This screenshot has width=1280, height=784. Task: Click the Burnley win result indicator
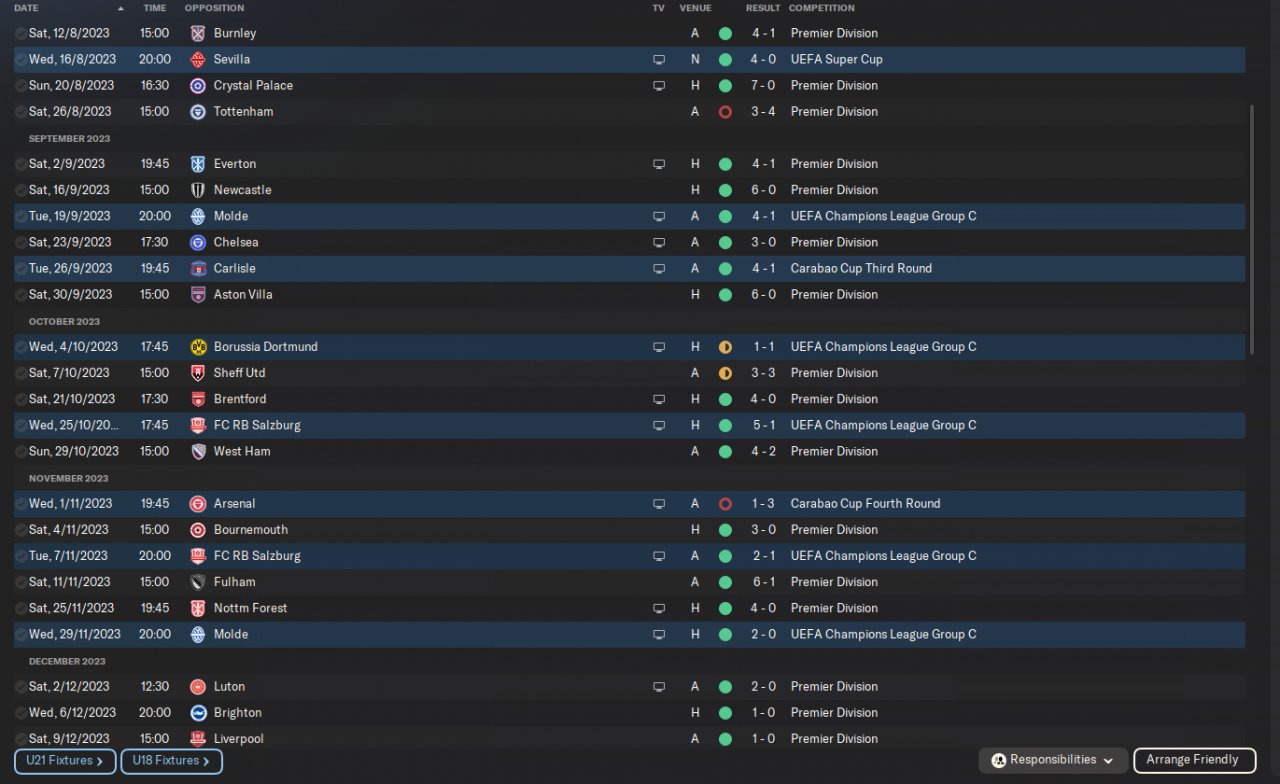pyautogui.click(x=725, y=33)
